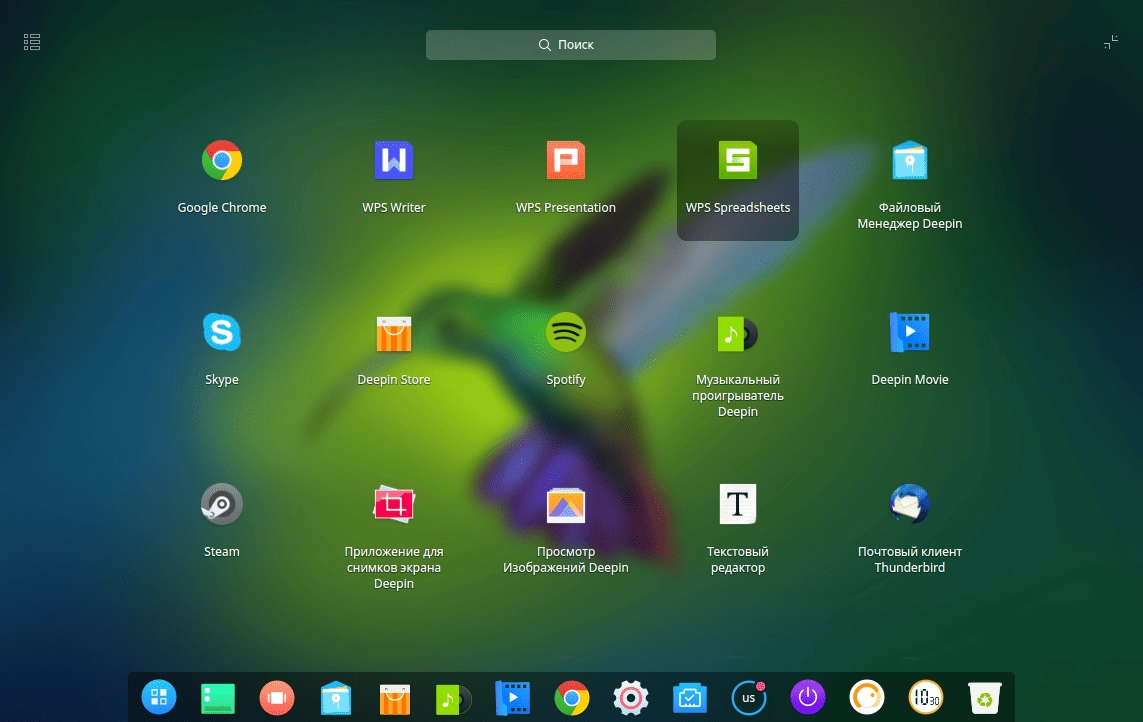Open the music player from the dock

click(x=453, y=699)
